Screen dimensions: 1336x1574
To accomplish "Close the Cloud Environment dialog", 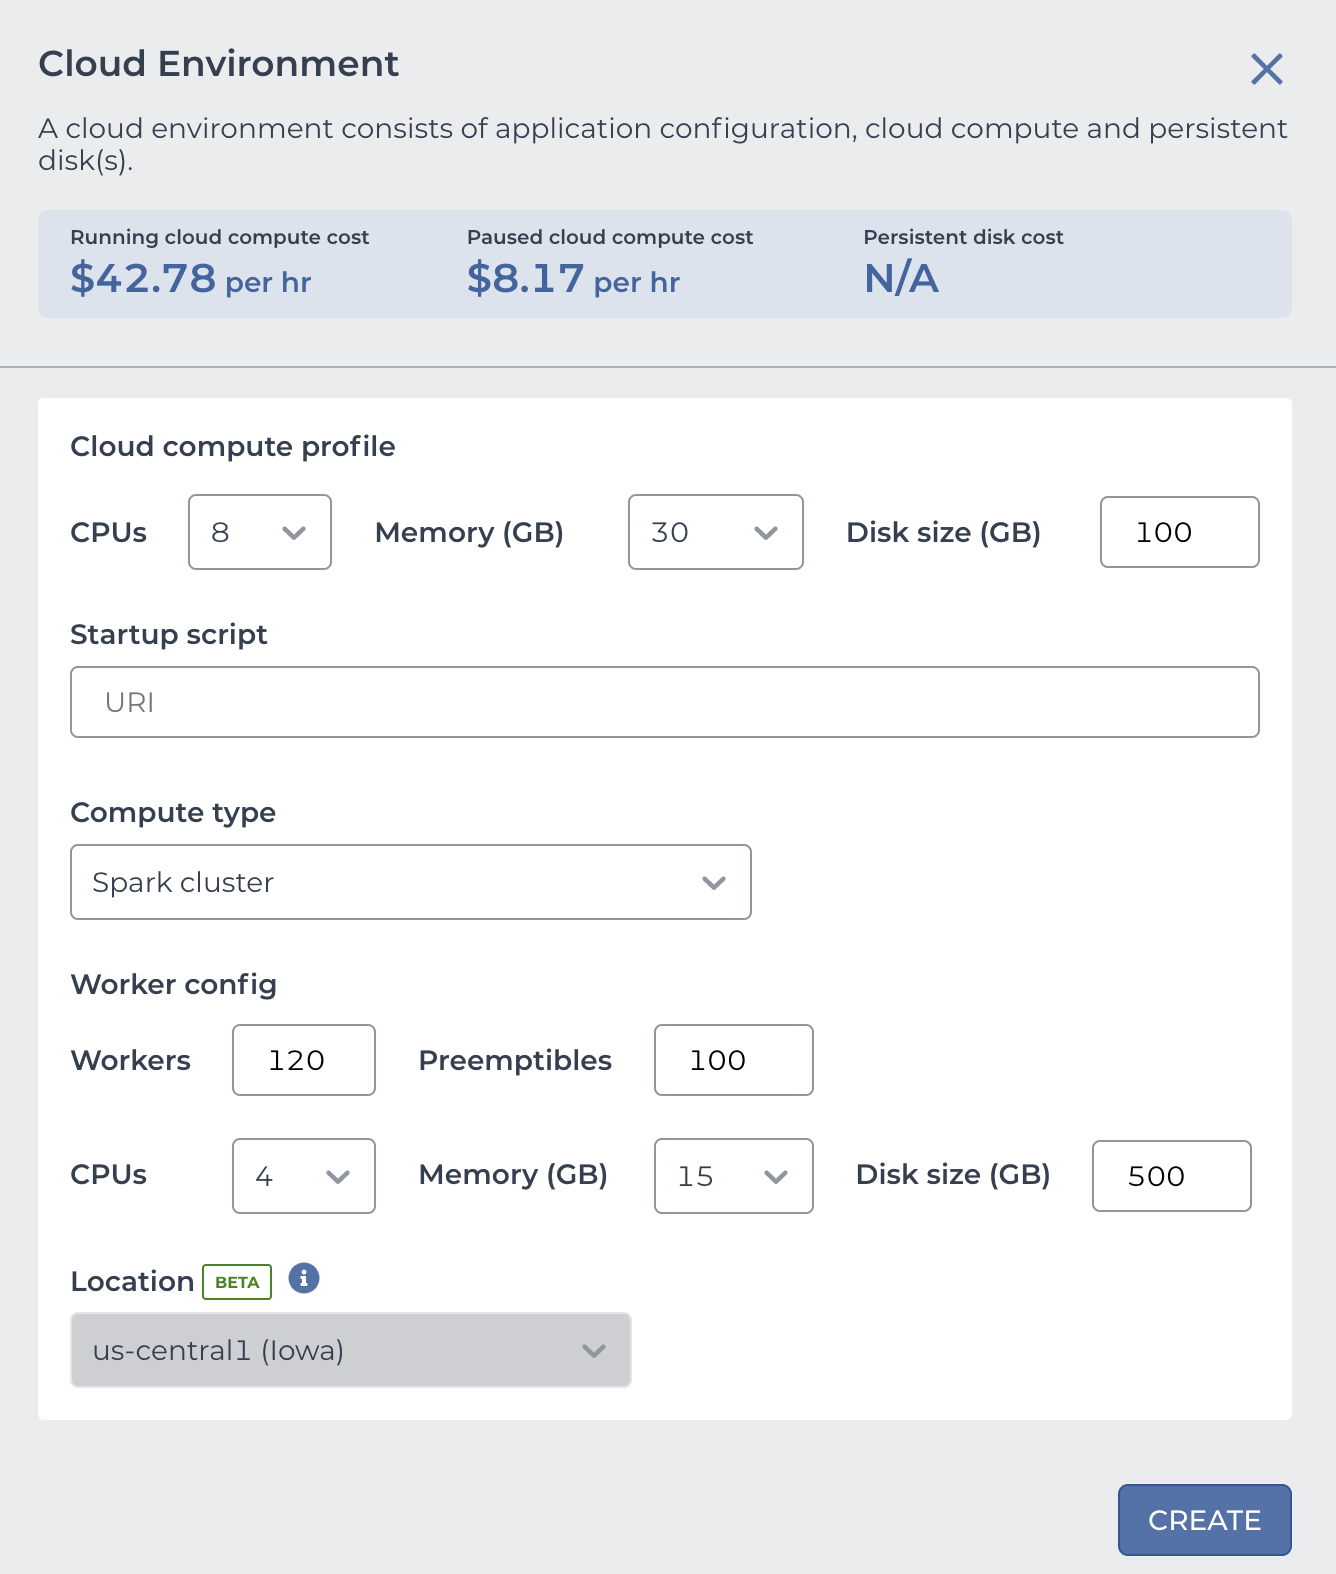I will 1266,69.
